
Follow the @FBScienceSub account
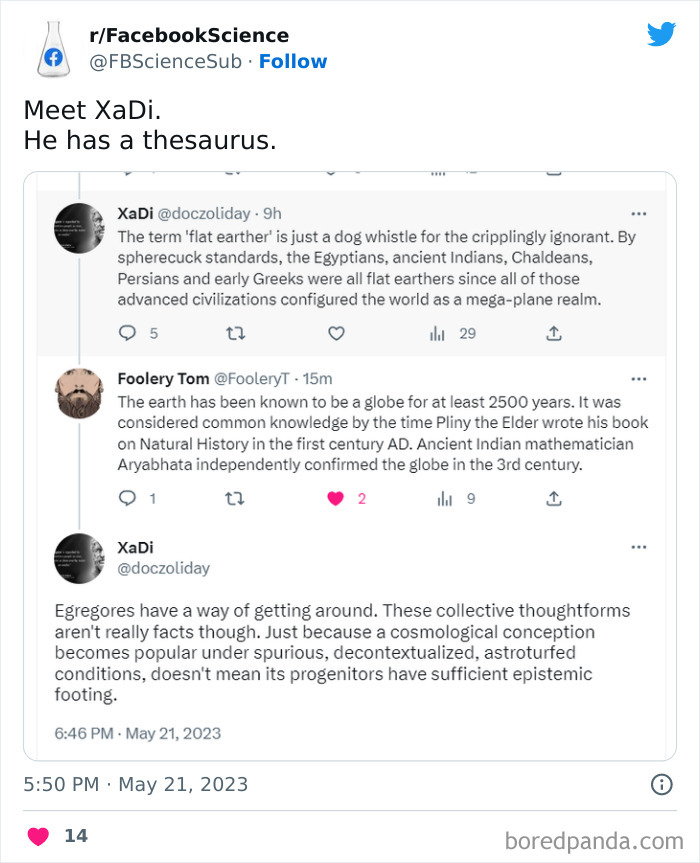tap(293, 61)
